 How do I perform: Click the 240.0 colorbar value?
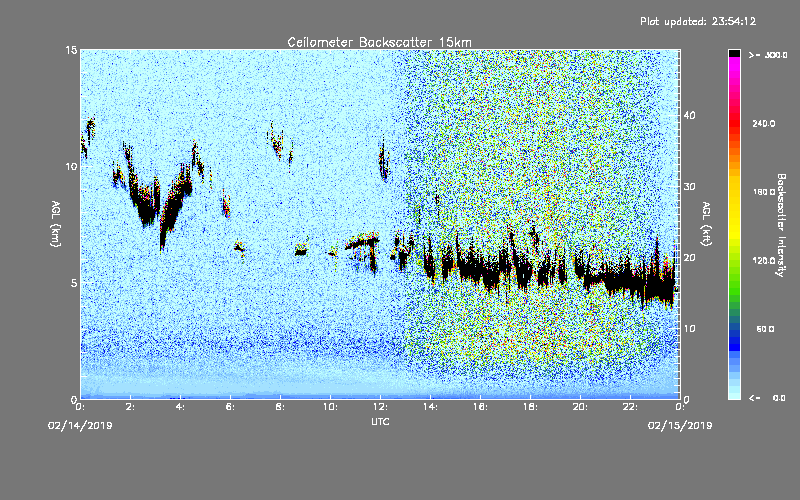(x=764, y=124)
